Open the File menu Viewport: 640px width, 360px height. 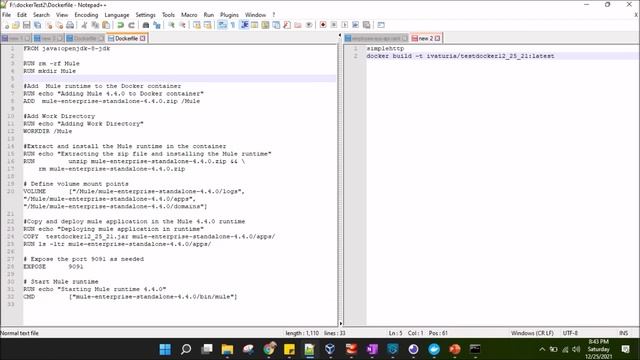point(7,15)
